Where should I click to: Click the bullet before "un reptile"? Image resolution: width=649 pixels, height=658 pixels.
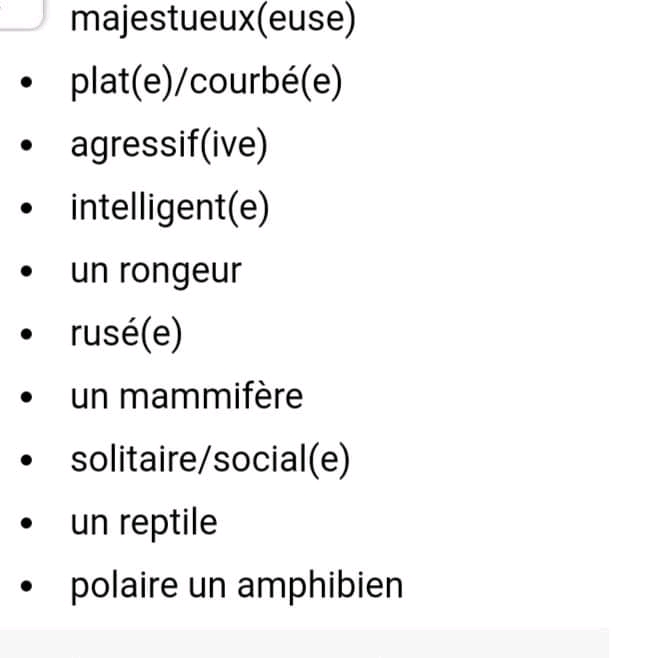tap(30, 524)
